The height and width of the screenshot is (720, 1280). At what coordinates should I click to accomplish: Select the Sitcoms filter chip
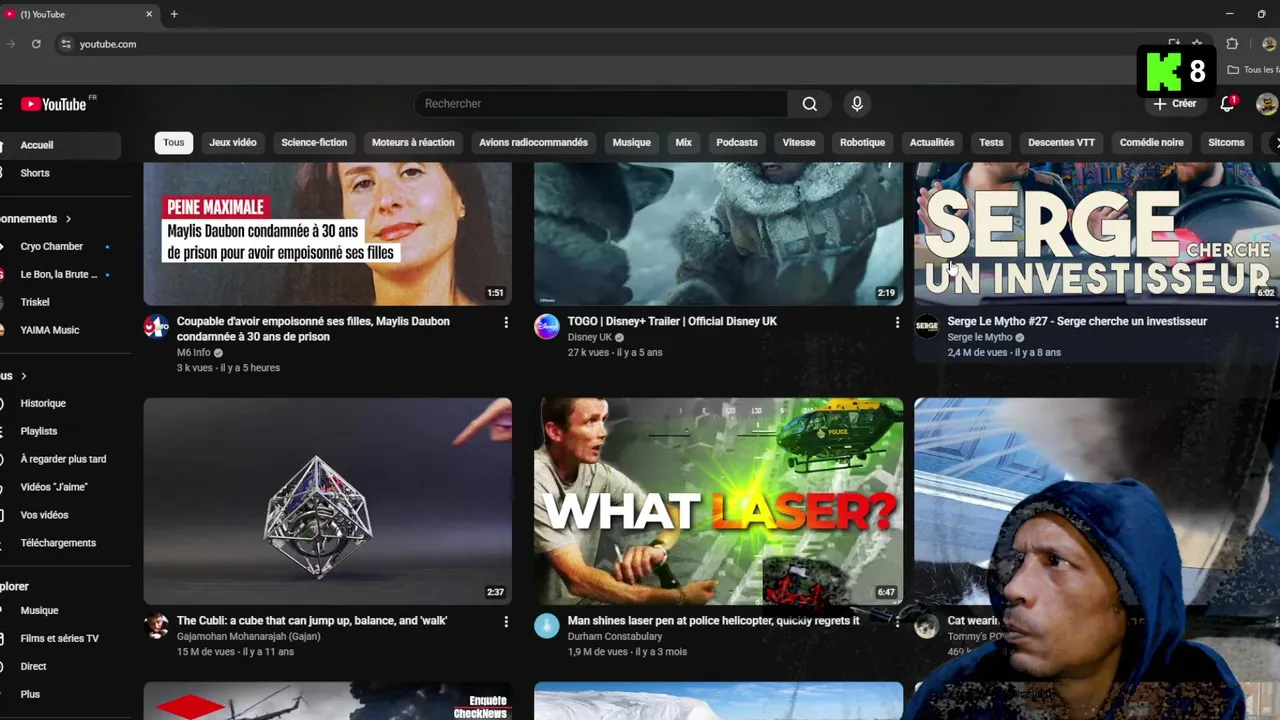(1226, 142)
